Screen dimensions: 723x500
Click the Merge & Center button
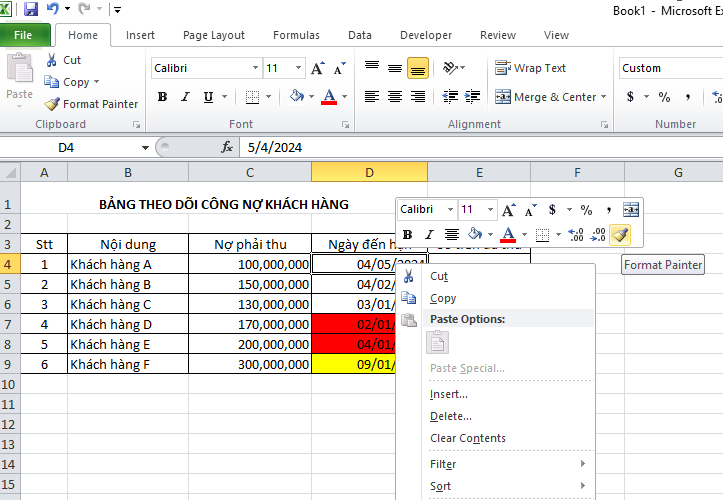pos(545,97)
